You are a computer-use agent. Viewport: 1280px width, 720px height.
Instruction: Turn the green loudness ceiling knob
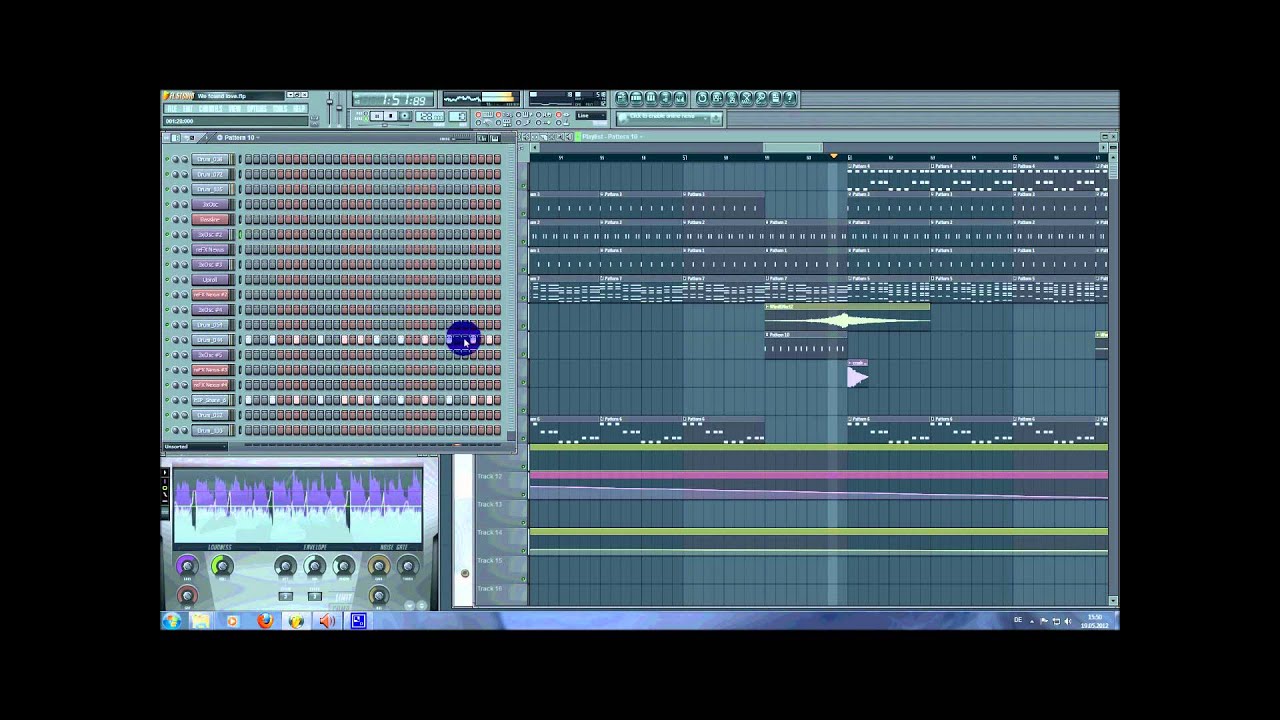click(x=222, y=566)
